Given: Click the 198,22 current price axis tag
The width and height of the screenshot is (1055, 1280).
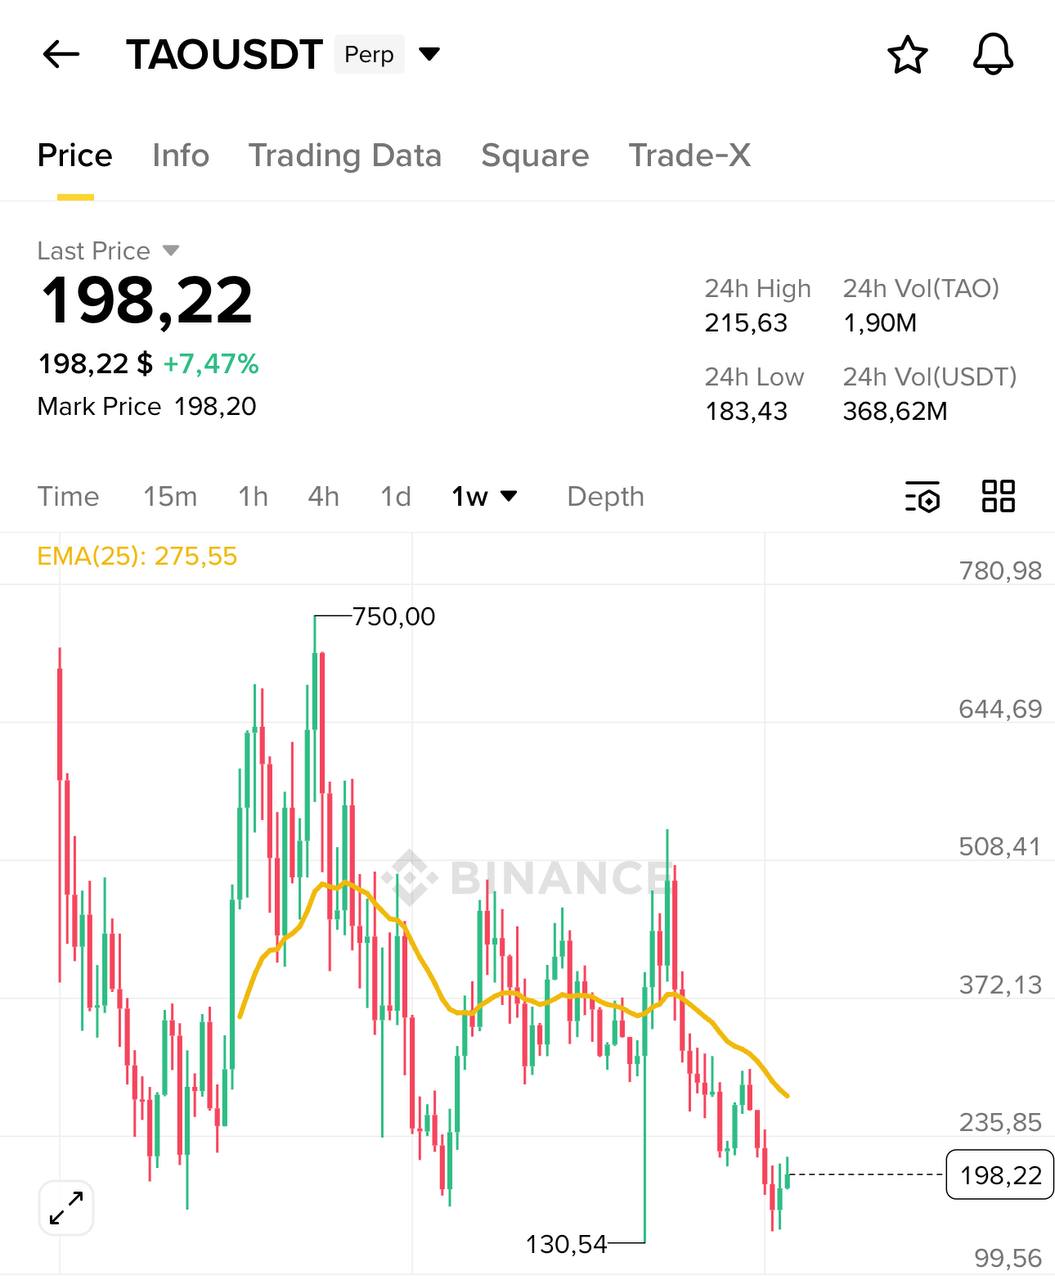Looking at the screenshot, I should [999, 1175].
